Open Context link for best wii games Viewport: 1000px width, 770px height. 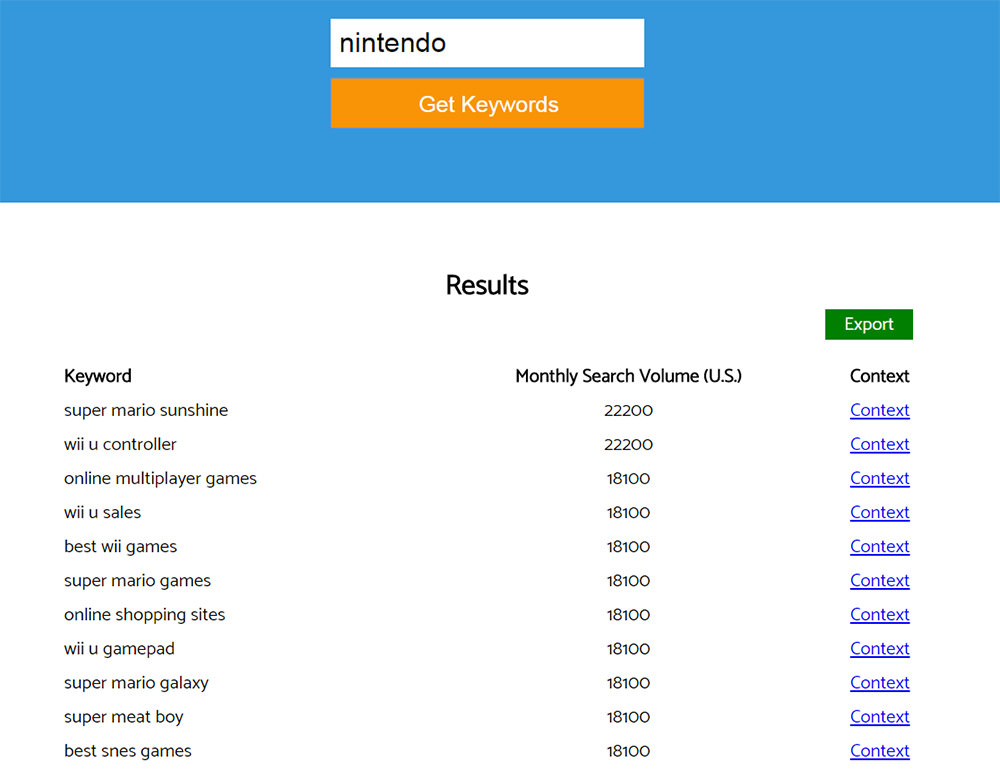(879, 547)
